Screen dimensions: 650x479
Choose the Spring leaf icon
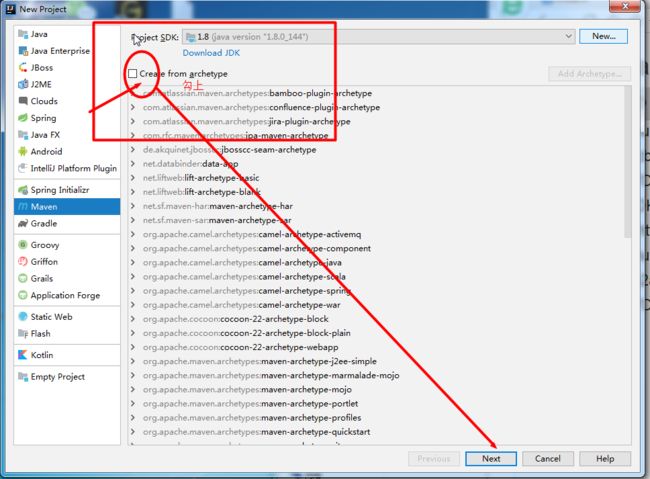point(23,118)
